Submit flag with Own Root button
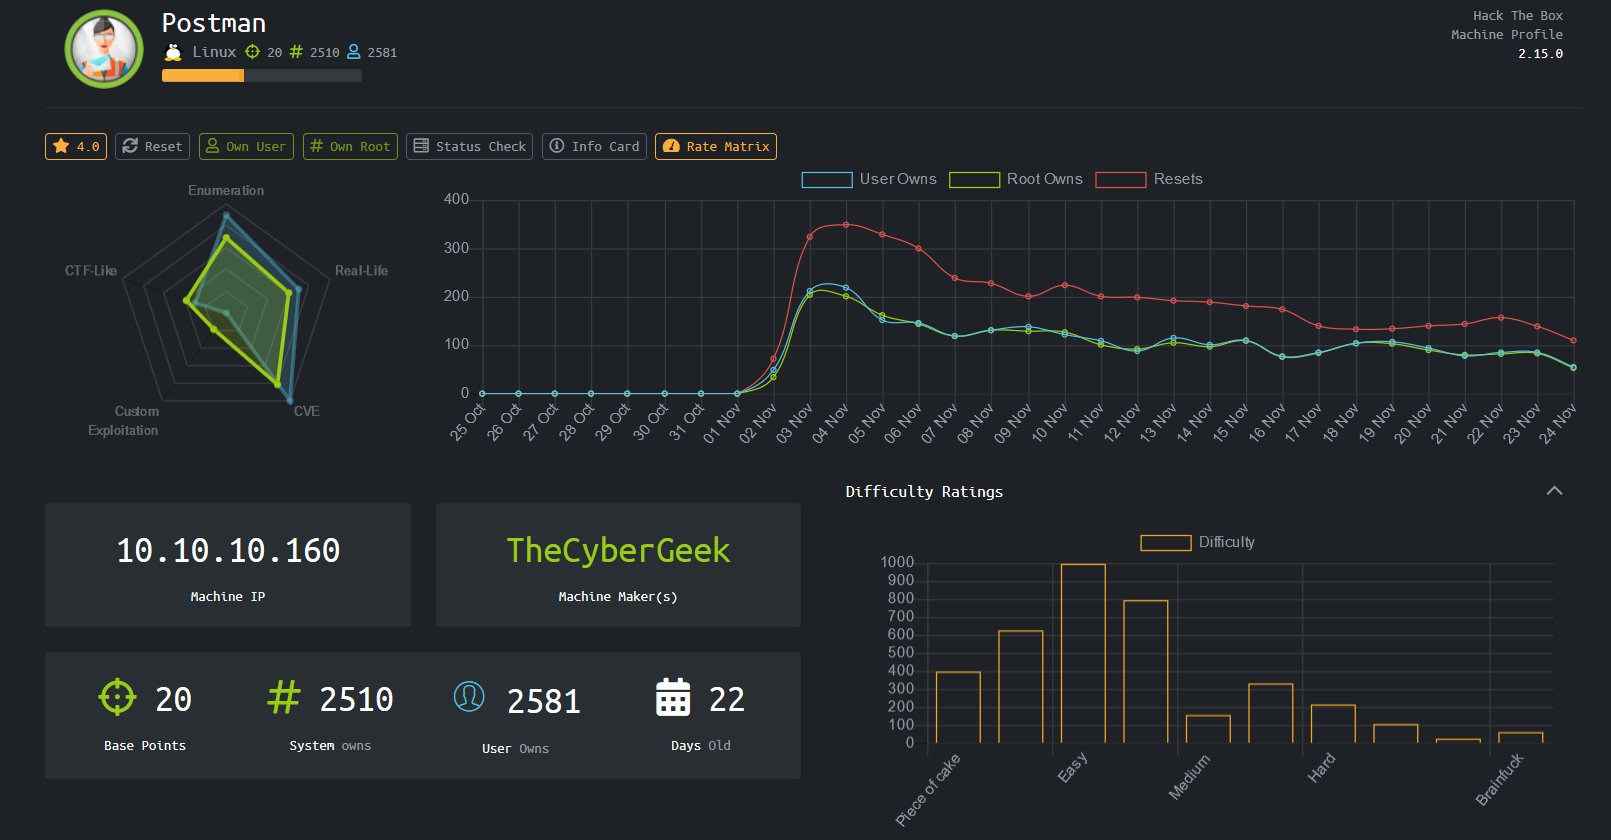Image resolution: width=1611 pixels, height=840 pixels. (x=350, y=146)
